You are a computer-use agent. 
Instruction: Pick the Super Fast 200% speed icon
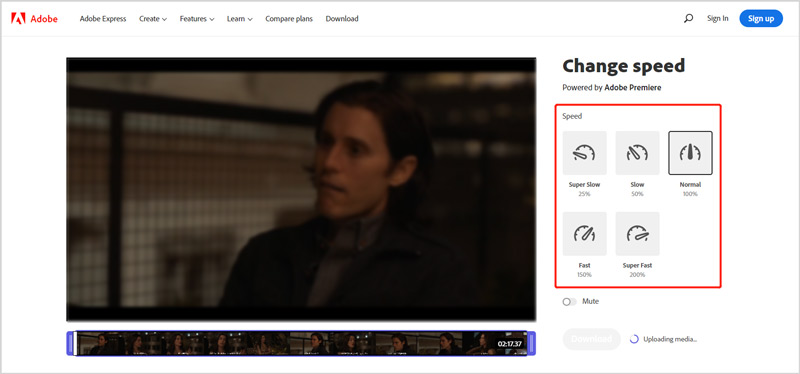(x=637, y=234)
